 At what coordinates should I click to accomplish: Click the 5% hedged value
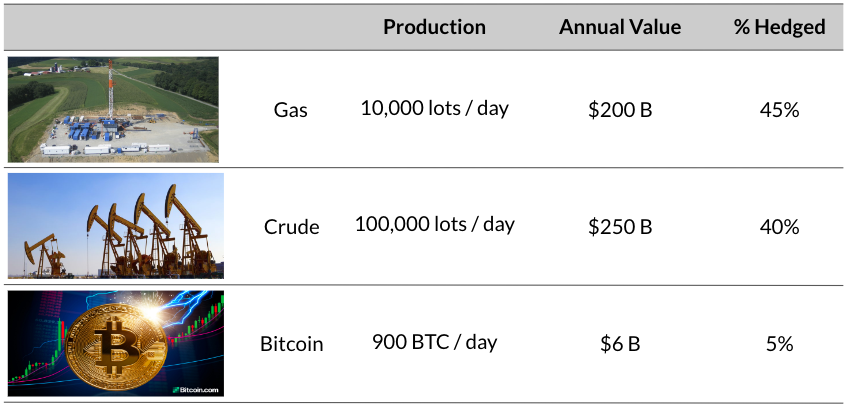click(779, 344)
